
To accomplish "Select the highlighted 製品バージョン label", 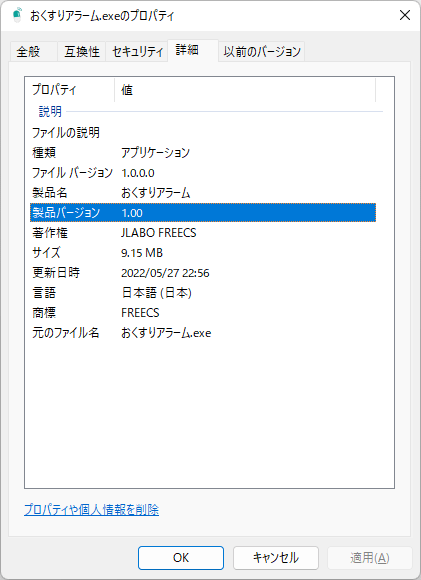I will tap(66, 213).
